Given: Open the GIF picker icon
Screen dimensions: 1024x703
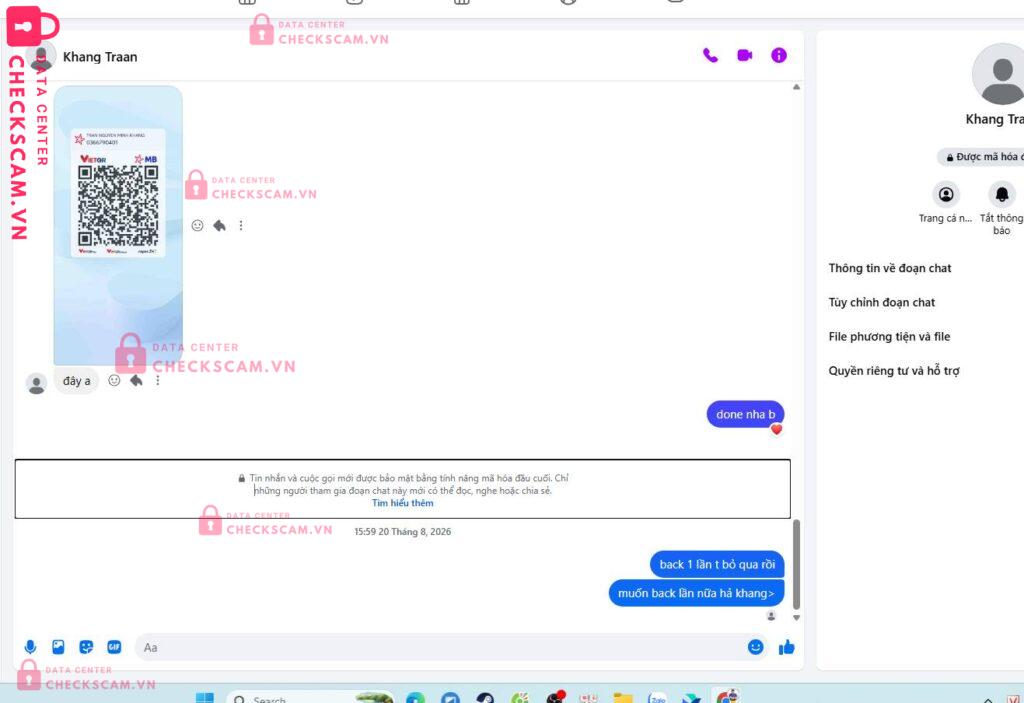Looking at the screenshot, I should coord(114,647).
